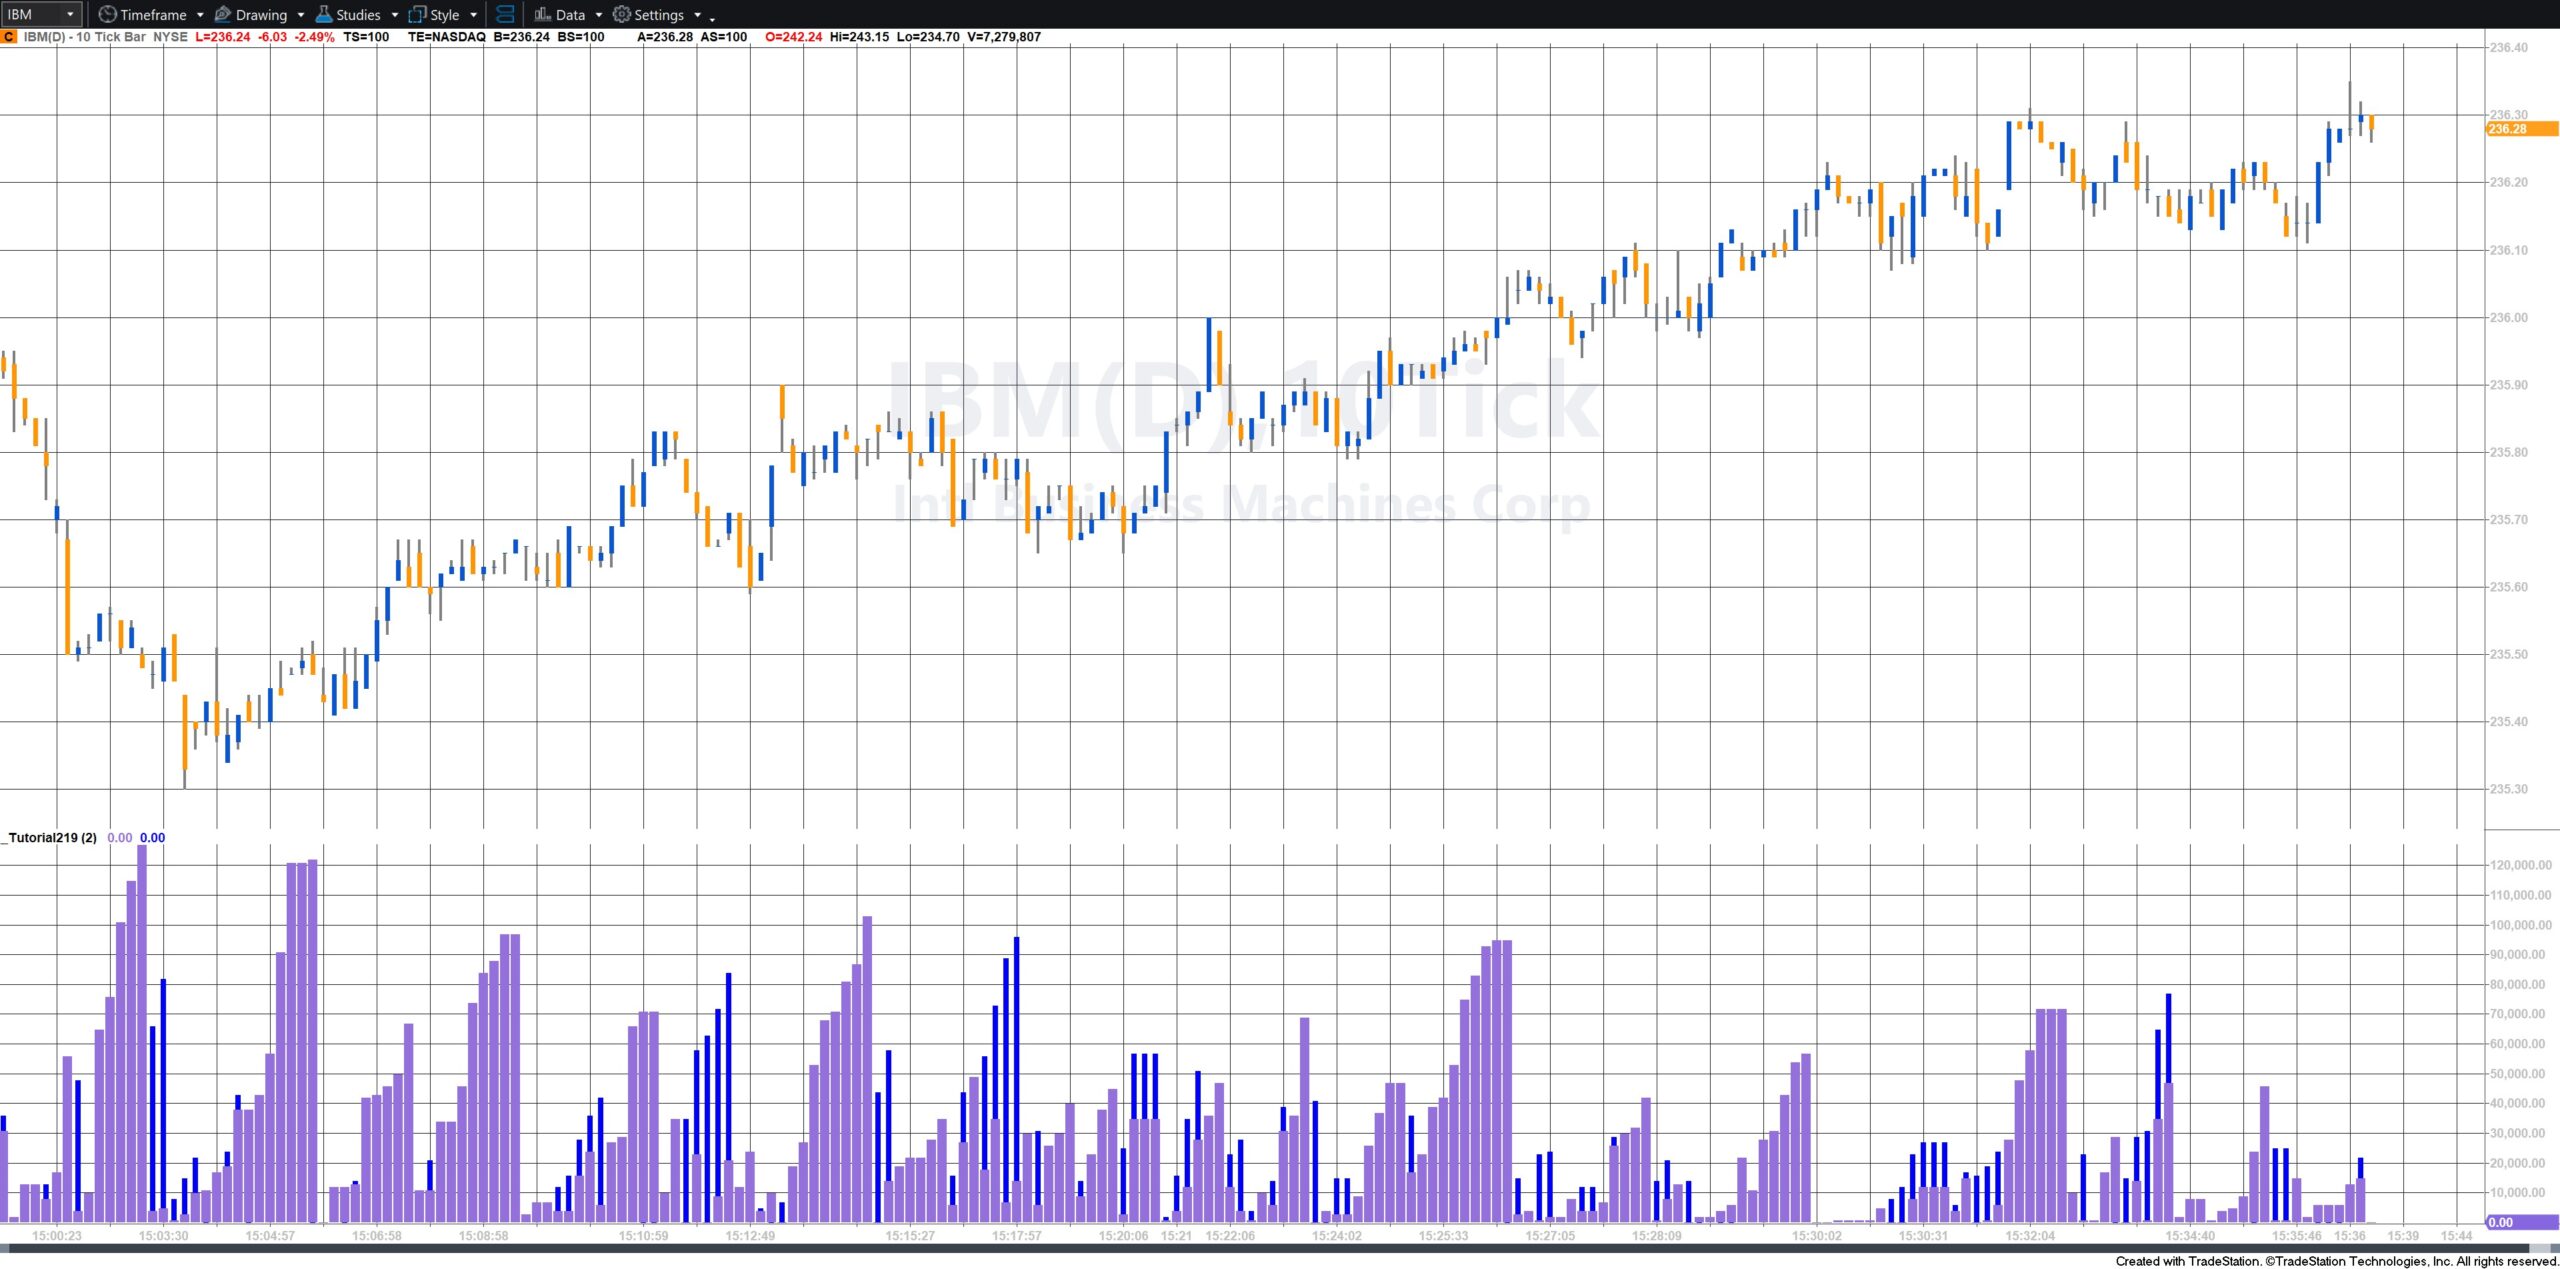This screenshot has height=1269, width=2560.
Task: Click the 15:17:57 time axis label
Action: click(1017, 1236)
